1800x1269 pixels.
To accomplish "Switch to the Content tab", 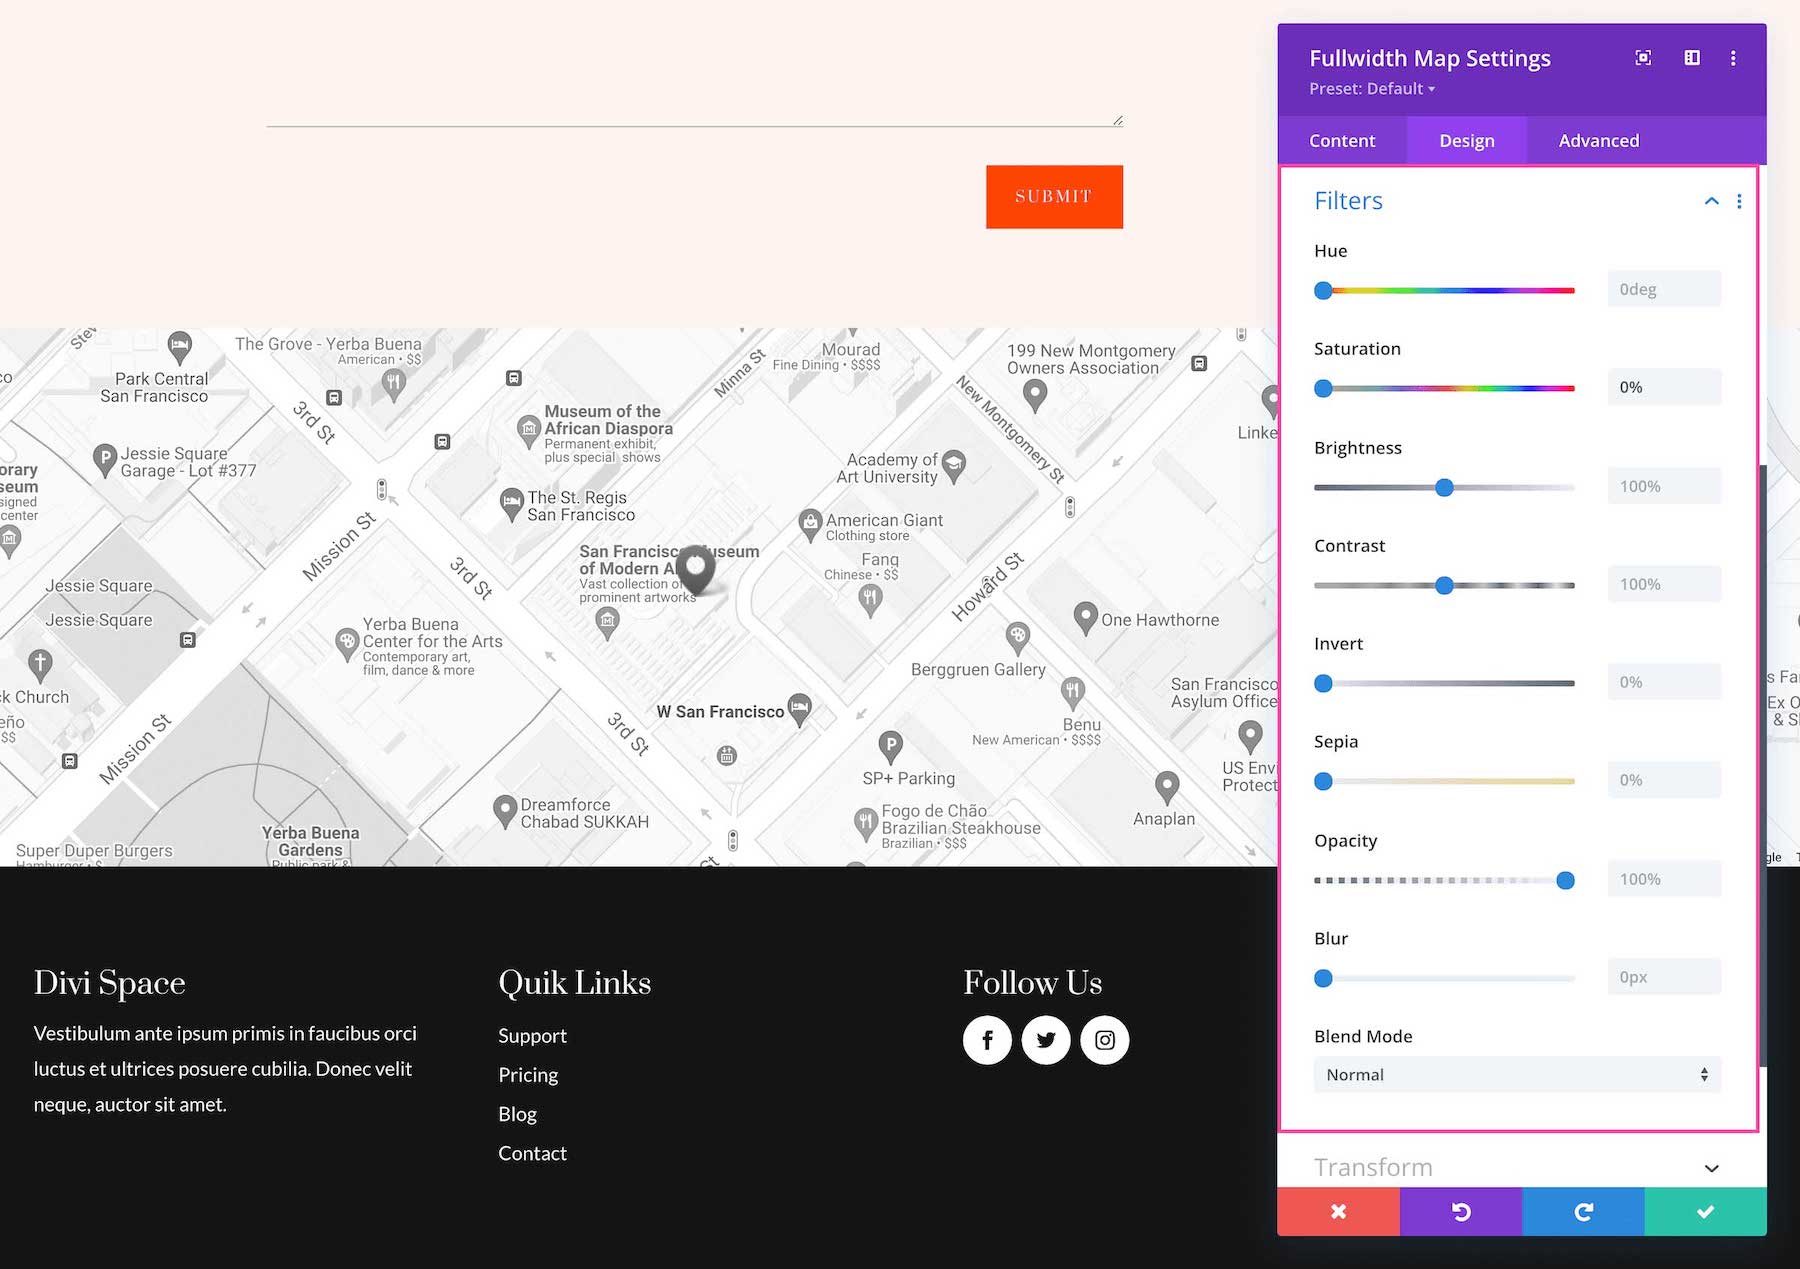I will pos(1342,140).
